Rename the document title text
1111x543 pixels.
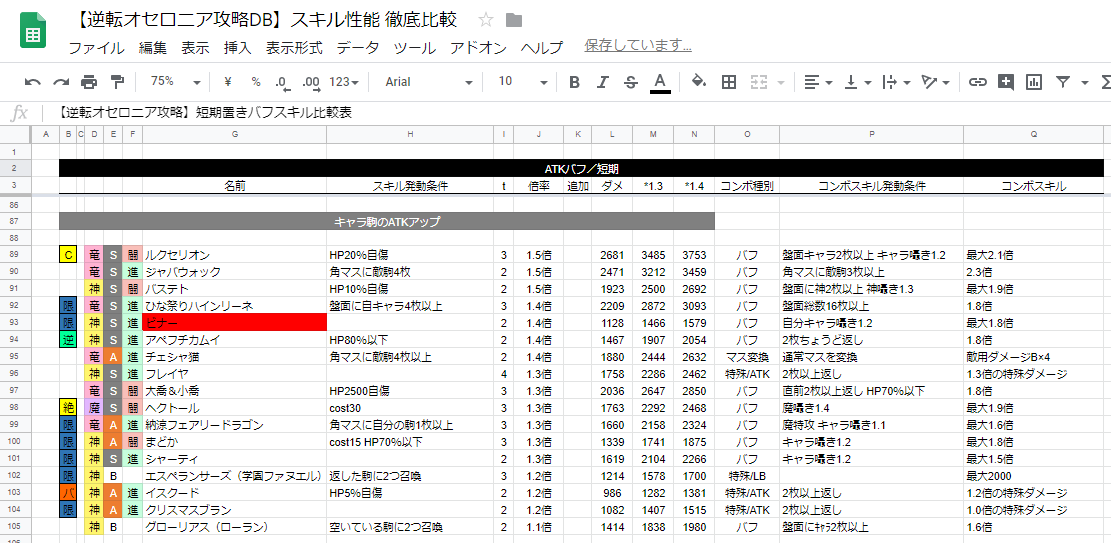coord(265,20)
